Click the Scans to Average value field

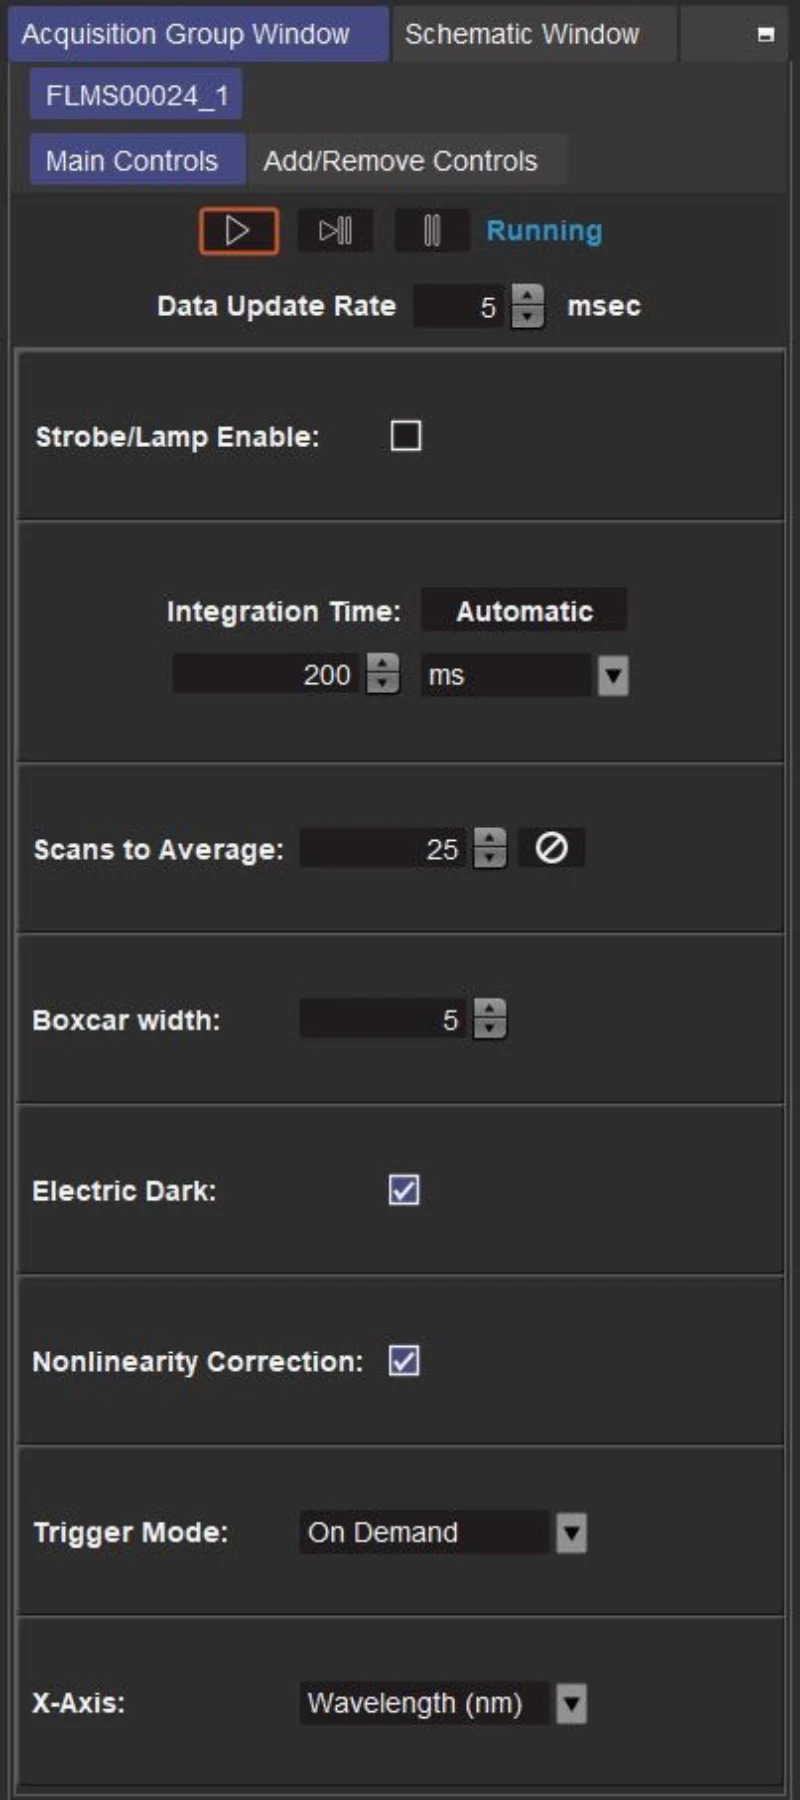pos(384,849)
